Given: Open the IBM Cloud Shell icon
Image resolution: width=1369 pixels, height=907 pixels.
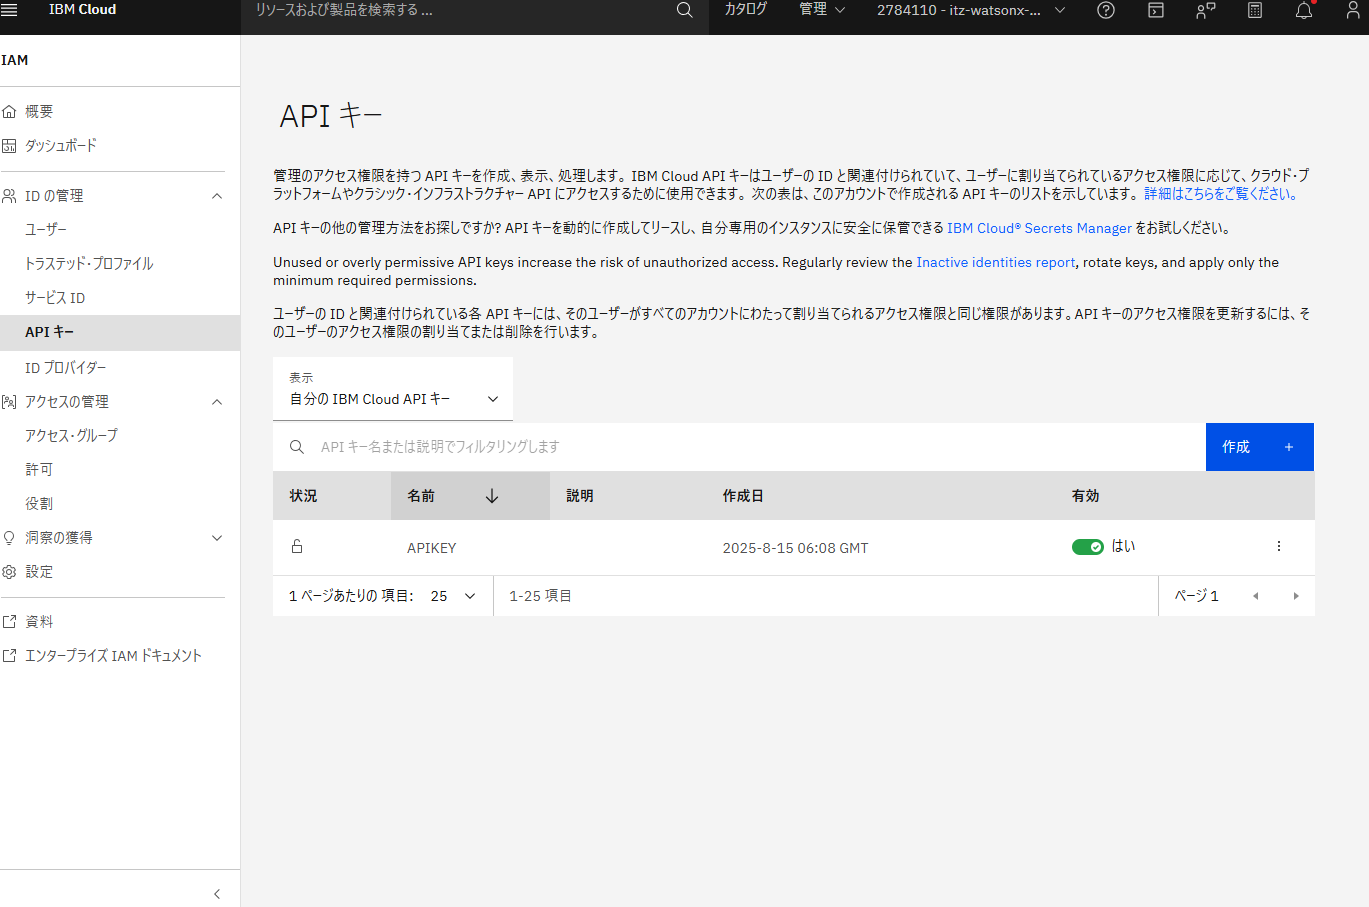Looking at the screenshot, I should pyautogui.click(x=1156, y=10).
